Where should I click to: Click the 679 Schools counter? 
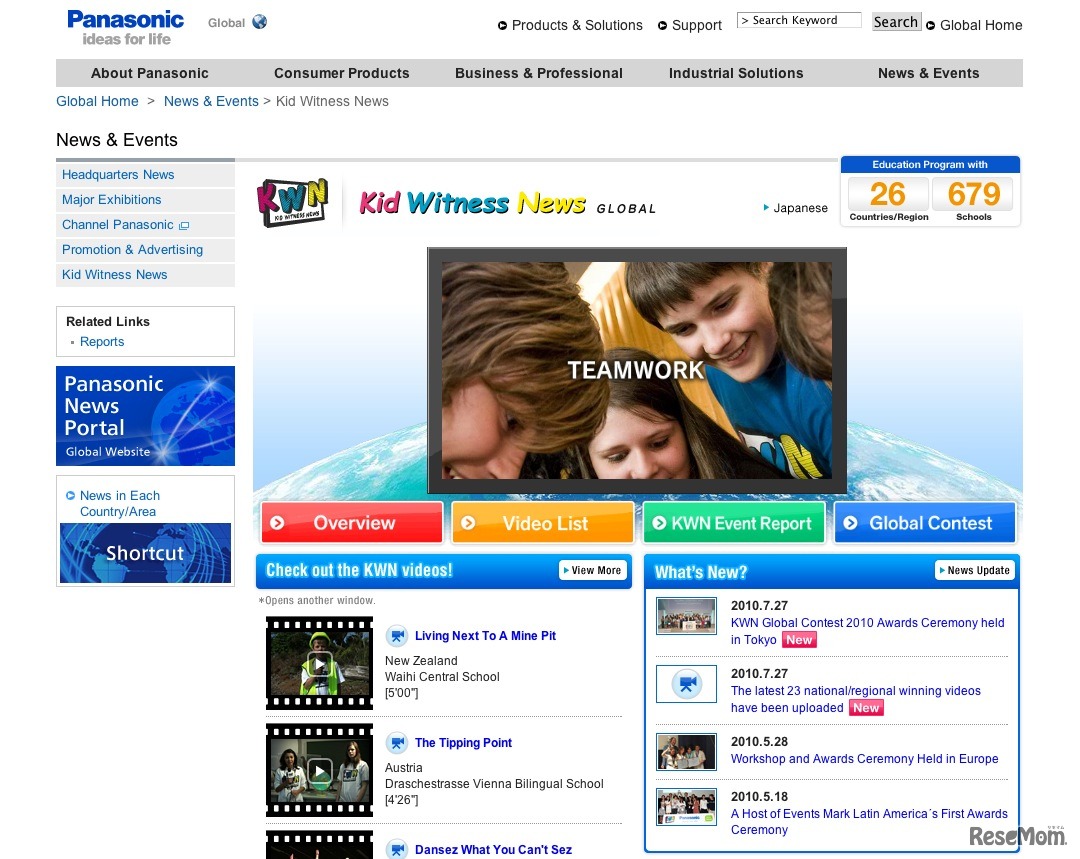(973, 200)
